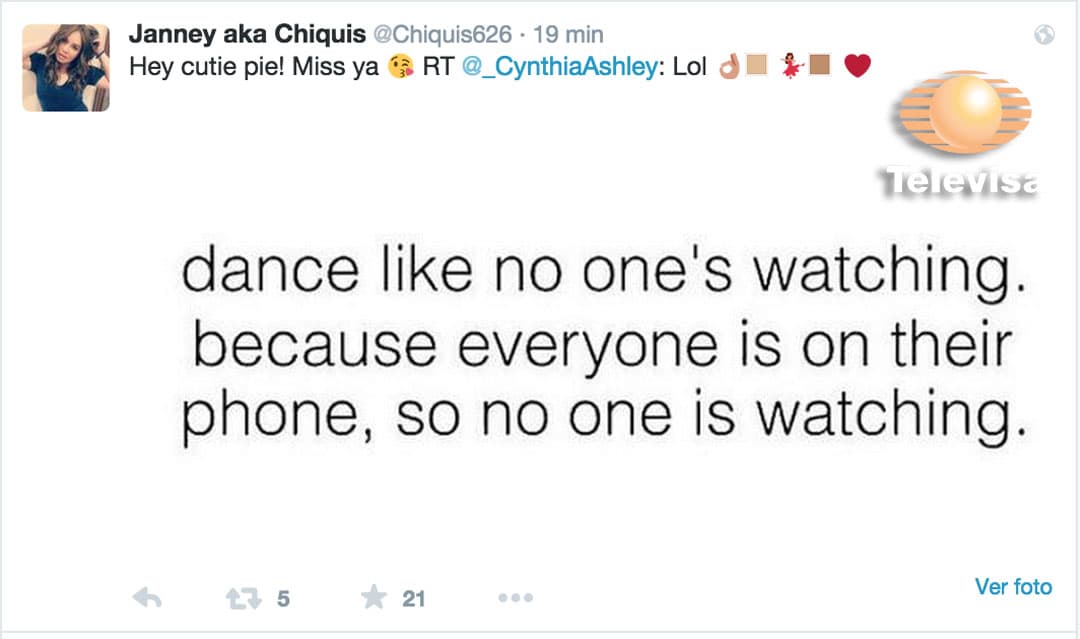
Task: Click the dancer emoji in the tweet
Action: coord(792,66)
